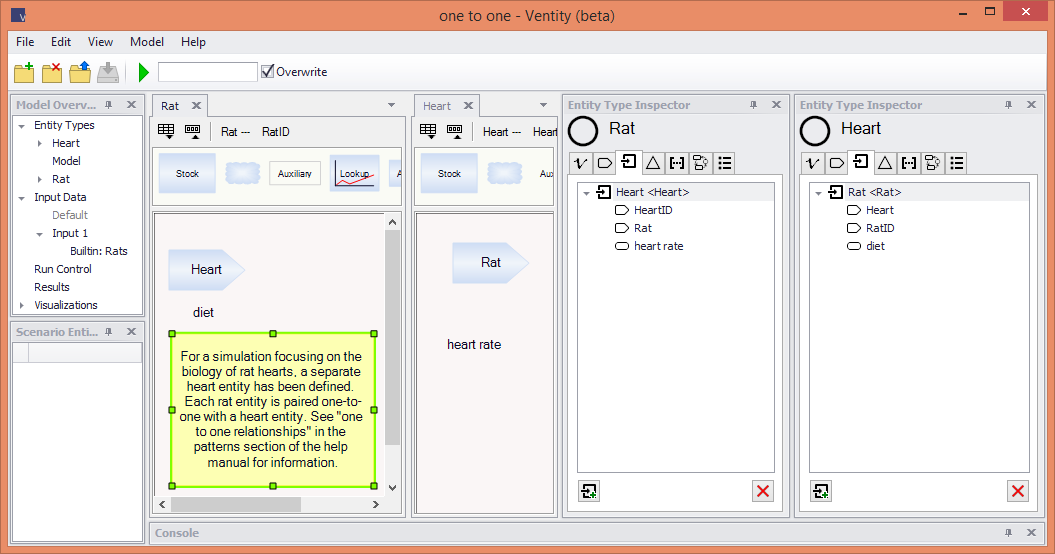1055x554 pixels.
Task: Collapse the Heart <Heart> reference node
Action: click(586, 193)
